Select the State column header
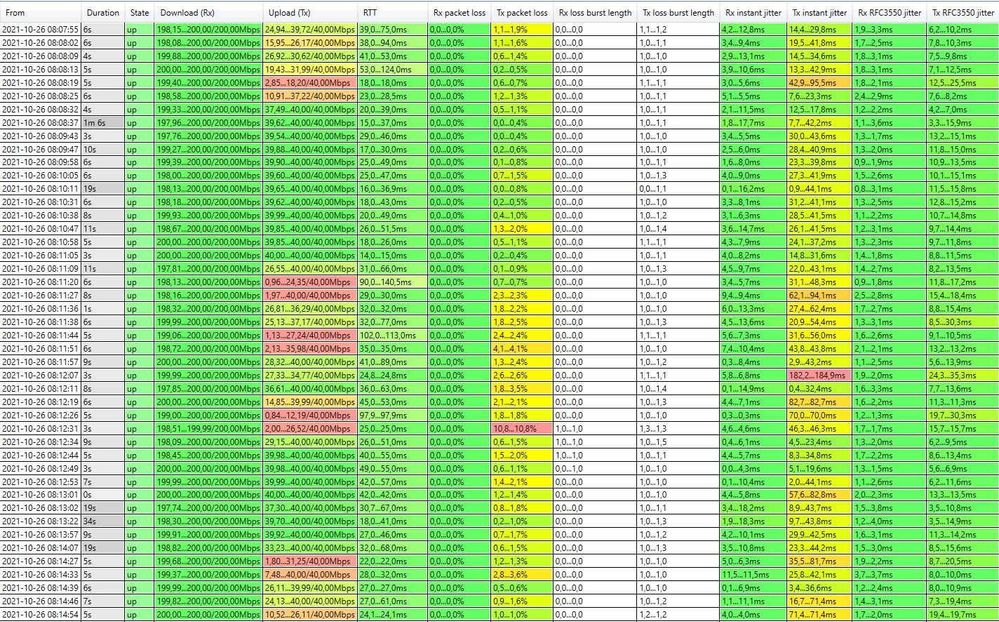 [x=139, y=12]
